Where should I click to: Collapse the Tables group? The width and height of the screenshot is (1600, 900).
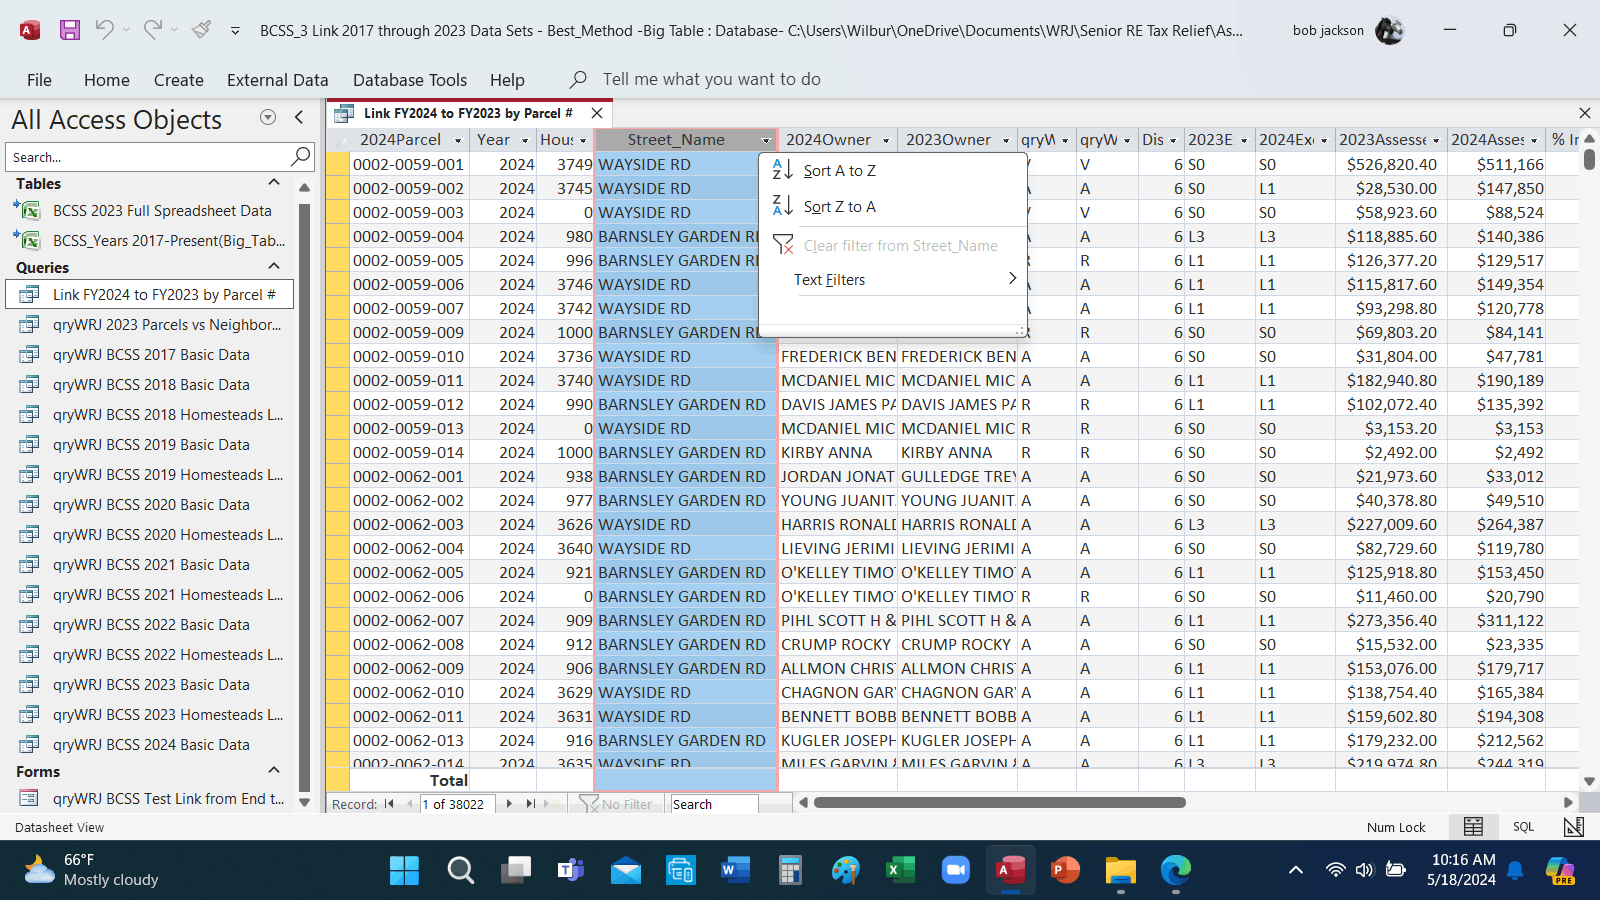[274, 183]
